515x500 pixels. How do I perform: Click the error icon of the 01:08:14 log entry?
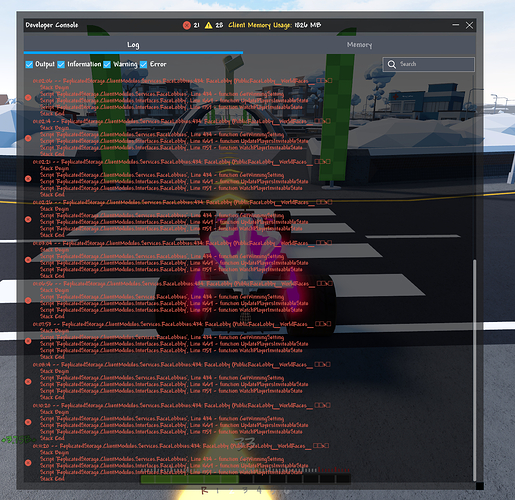tap(28, 382)
